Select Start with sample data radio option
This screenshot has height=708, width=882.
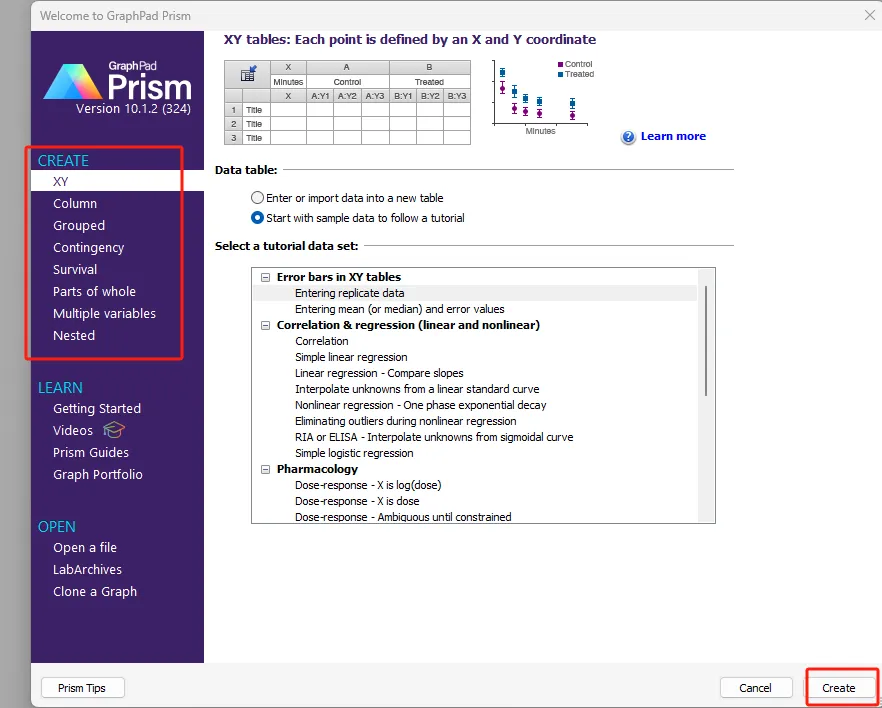coord(258,218)
